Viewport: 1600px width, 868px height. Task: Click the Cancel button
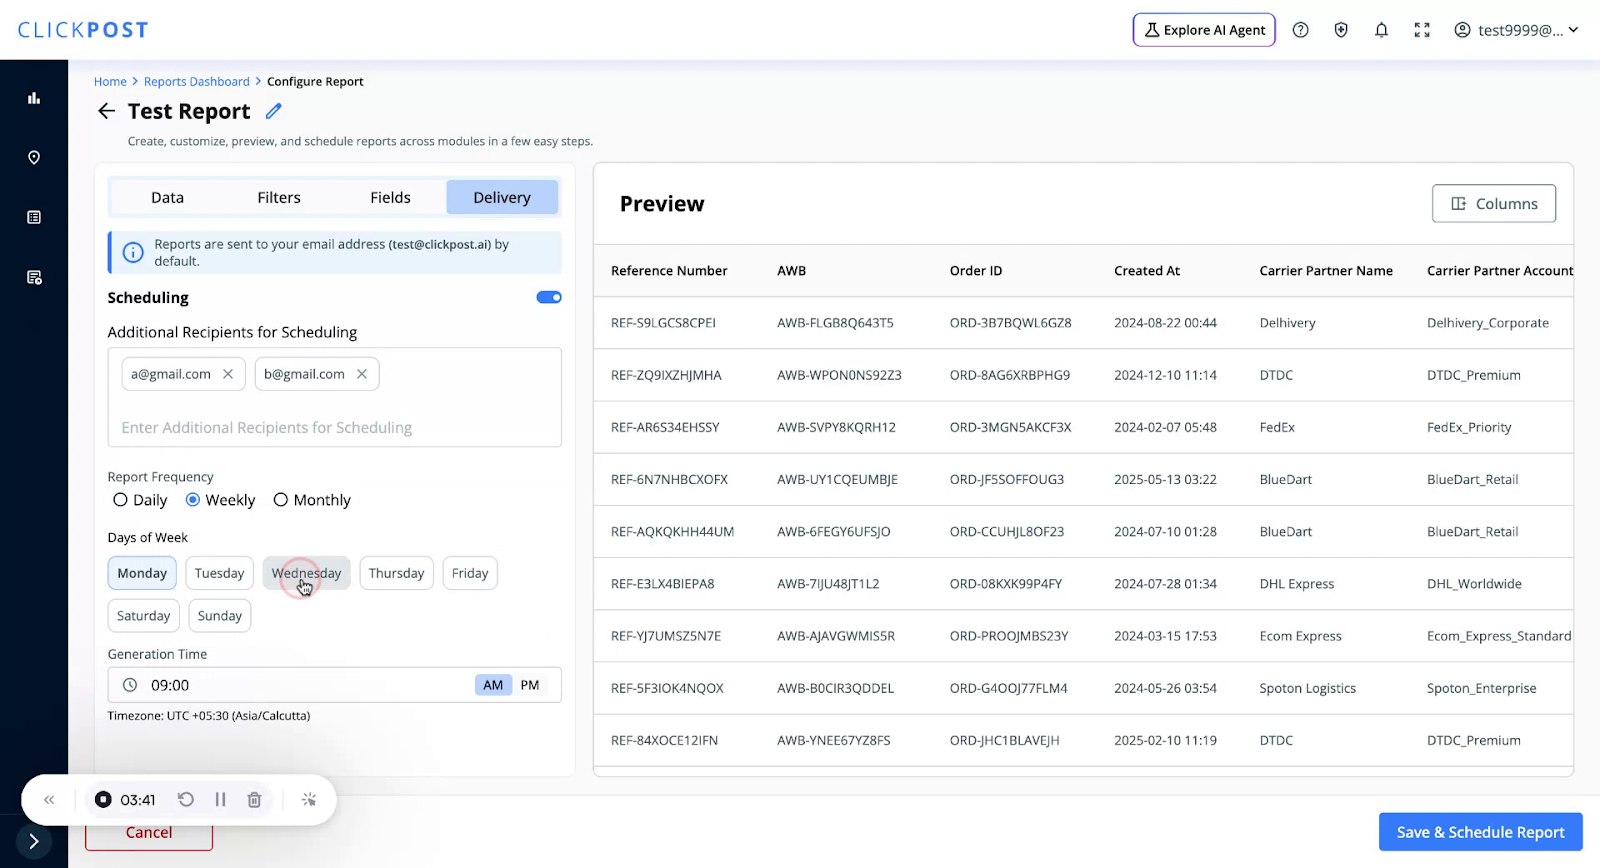click(149, 834)
